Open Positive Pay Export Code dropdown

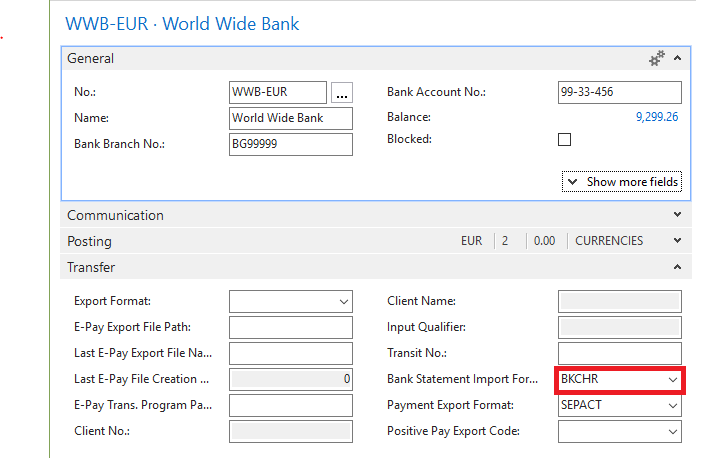(x=673, y=432)
